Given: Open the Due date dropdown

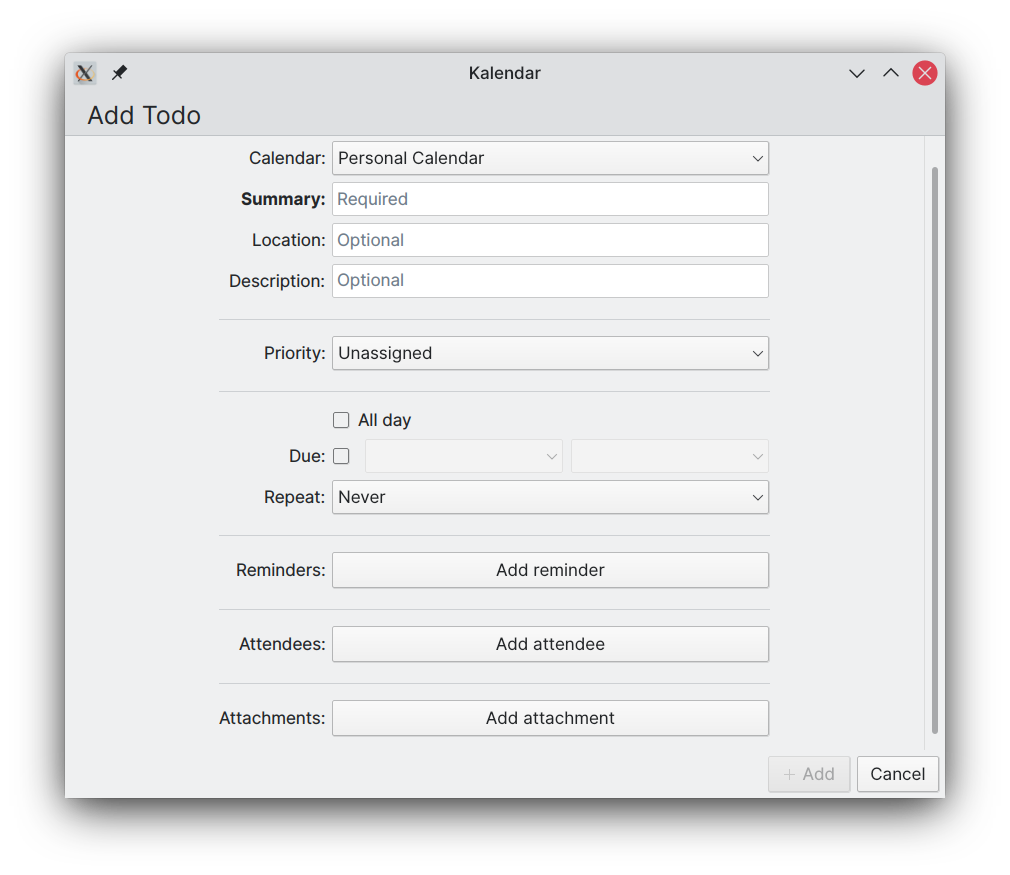Looking at the screenshot, I should point(464,456).
